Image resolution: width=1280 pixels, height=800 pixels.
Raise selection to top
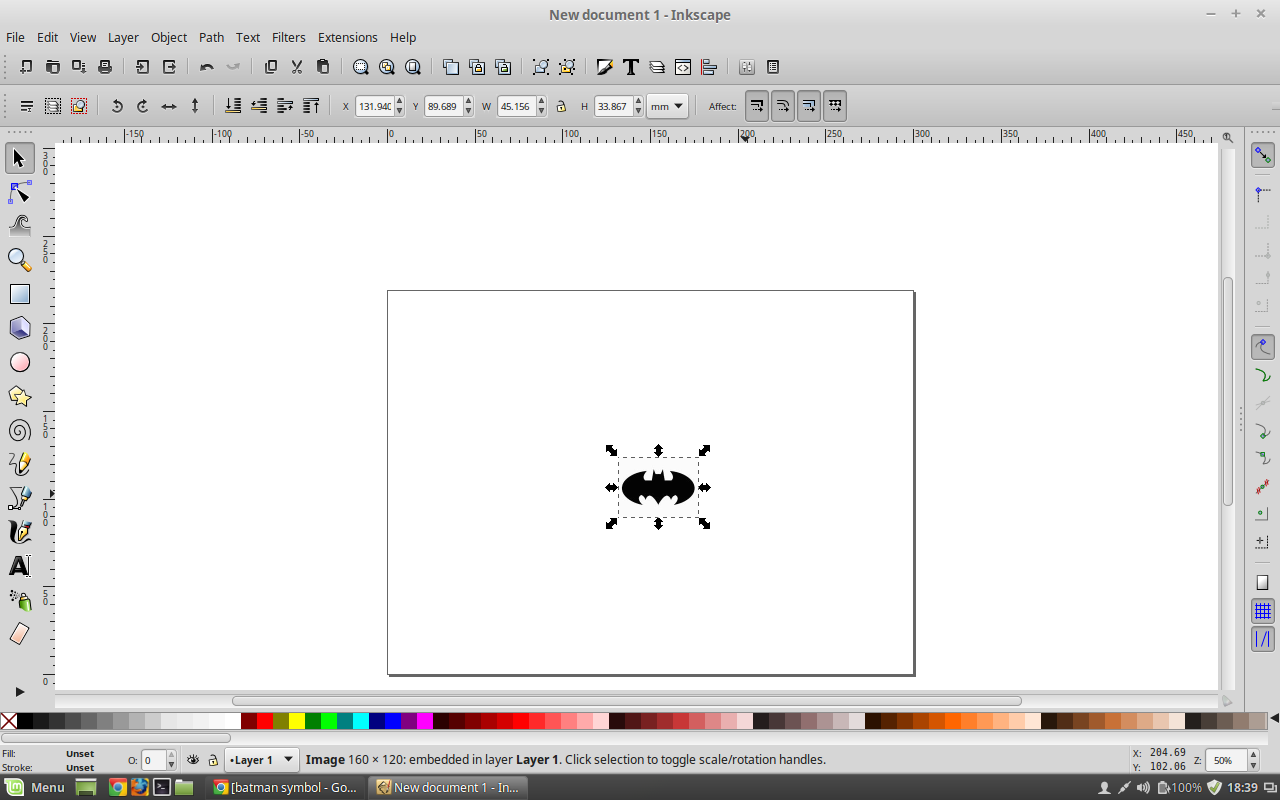311,106
